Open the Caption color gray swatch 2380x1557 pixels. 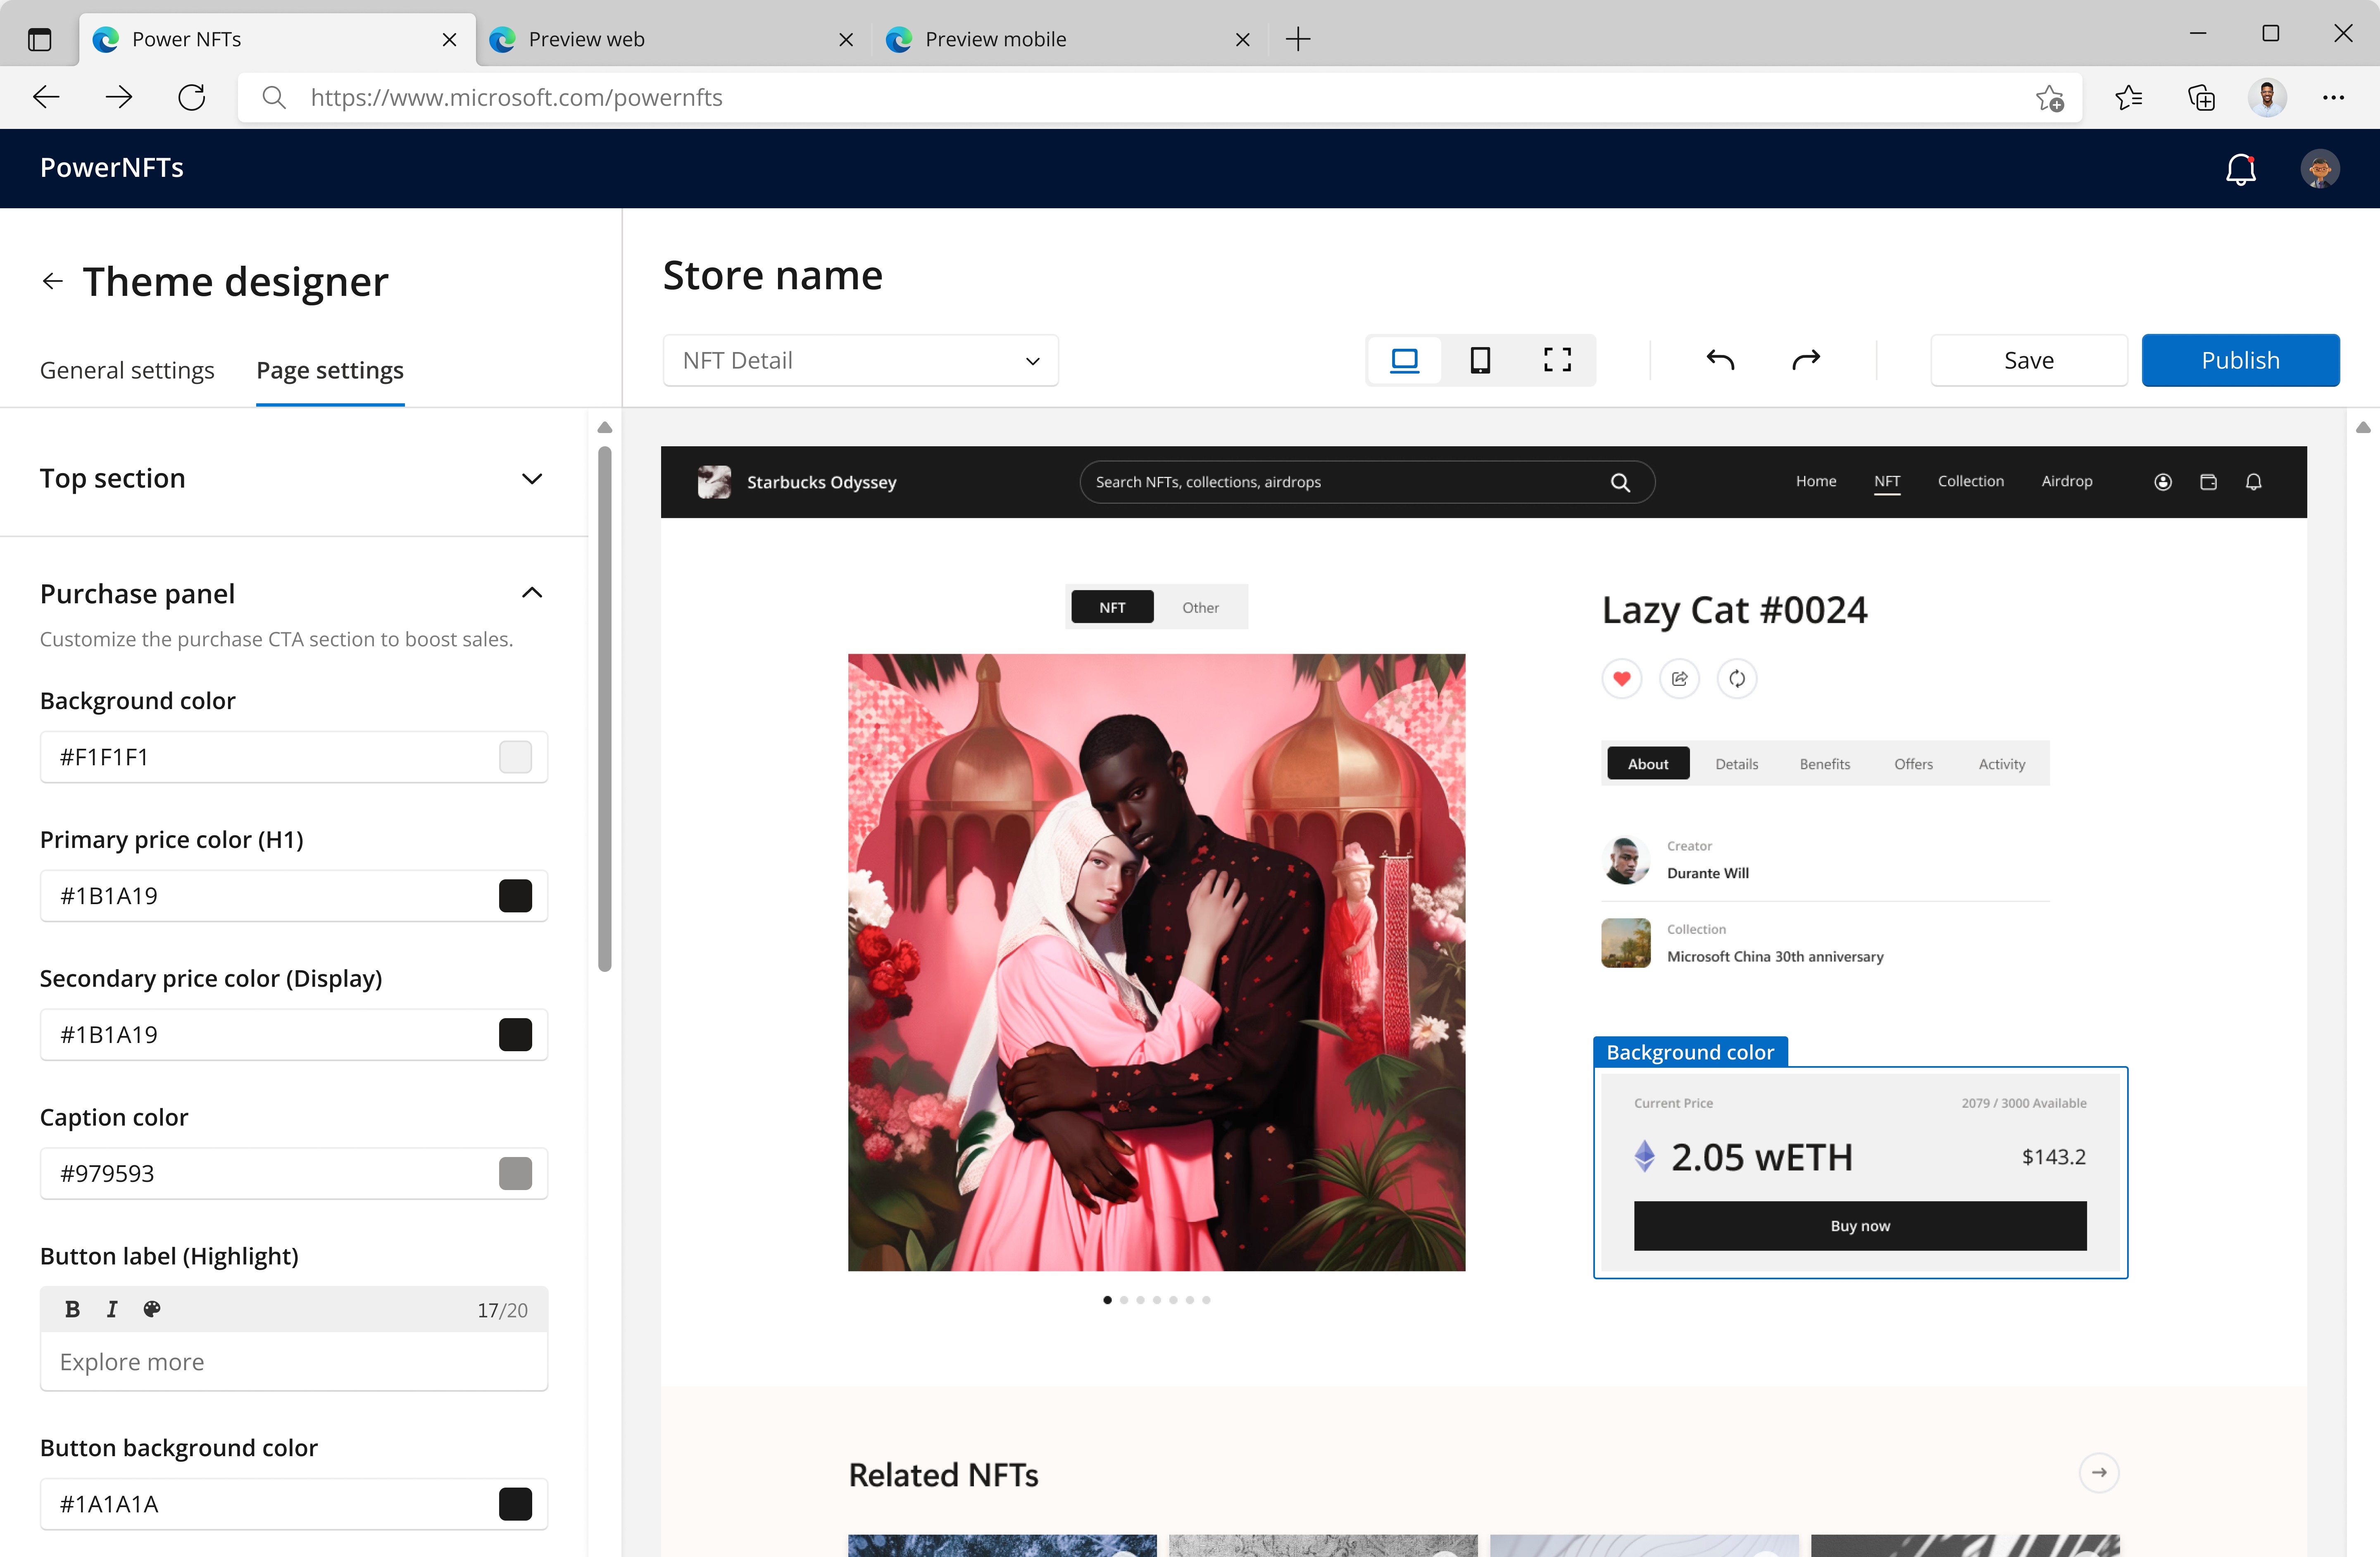coord(515,1174)
